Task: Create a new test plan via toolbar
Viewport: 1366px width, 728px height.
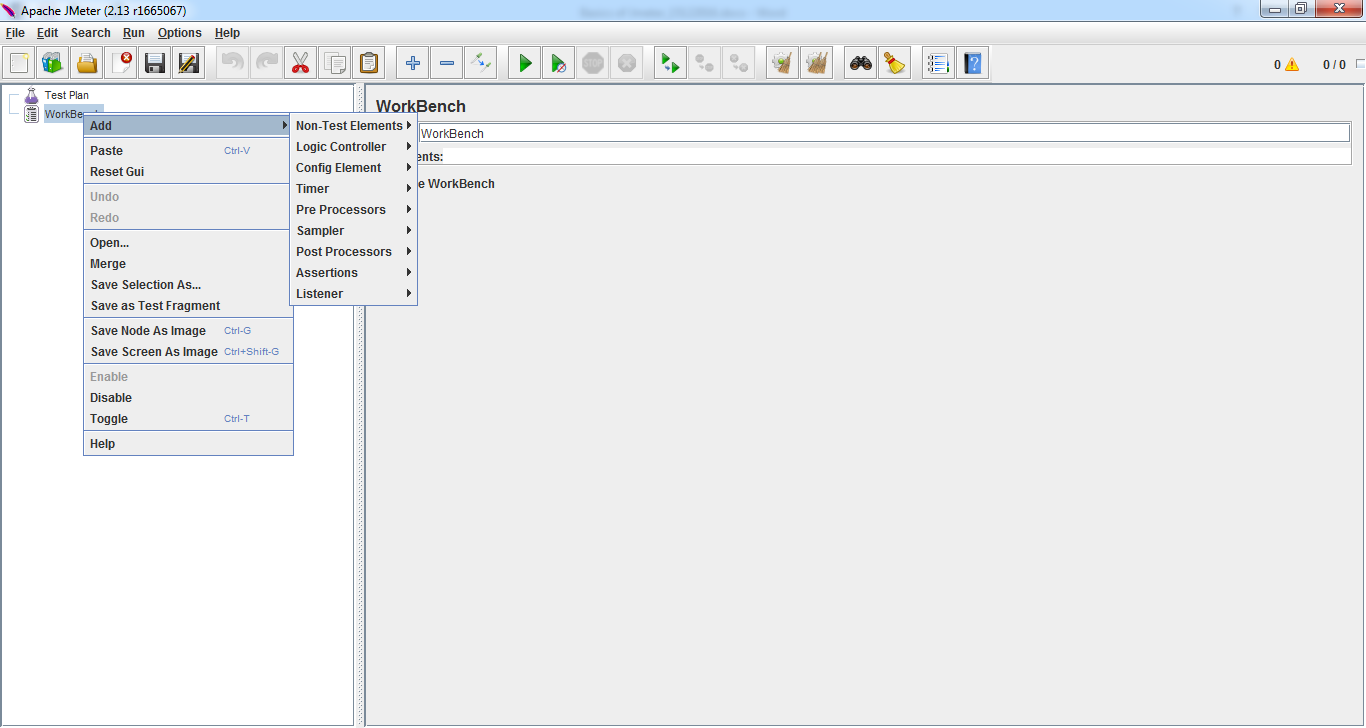Action: 19,64
